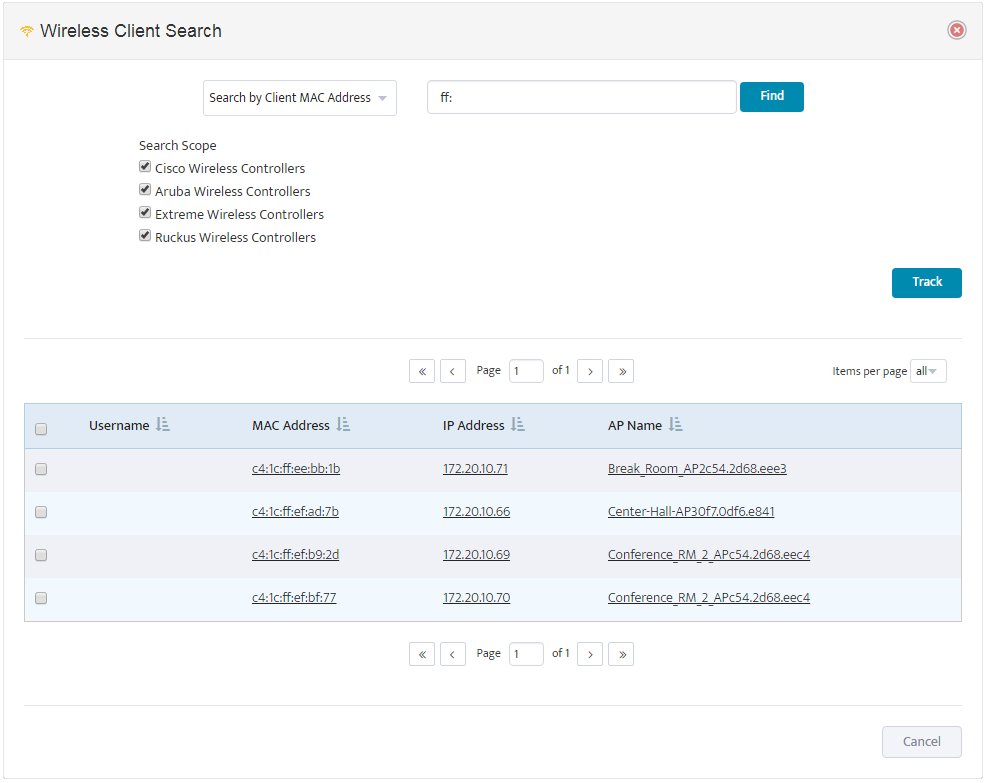Open Items per page dropdown

[928, 371]
